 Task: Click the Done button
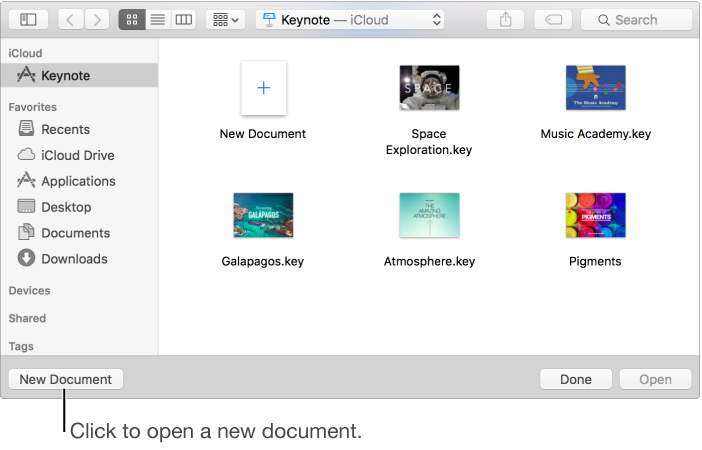click(x=576, y=379)
